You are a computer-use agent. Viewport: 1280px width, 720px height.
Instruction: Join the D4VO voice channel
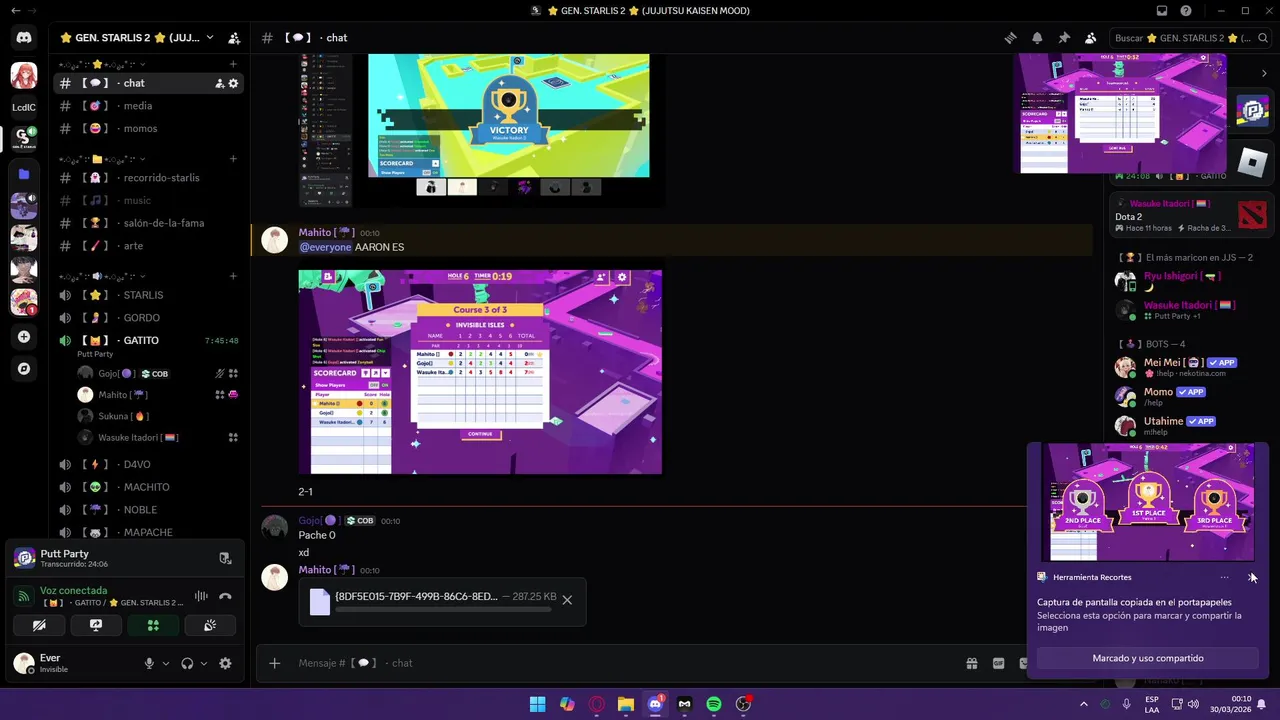147,464
